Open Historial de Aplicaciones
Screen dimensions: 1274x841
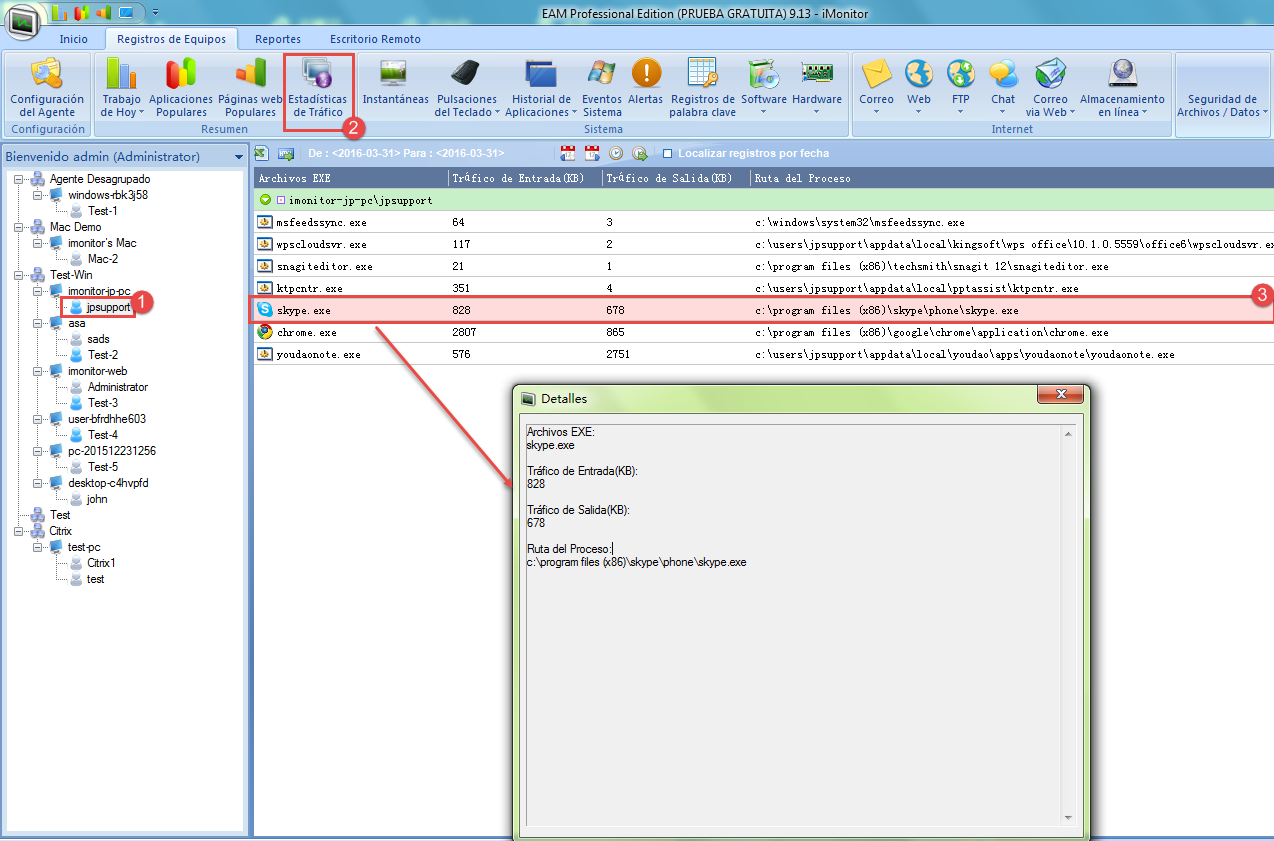[x=541, y=88]
